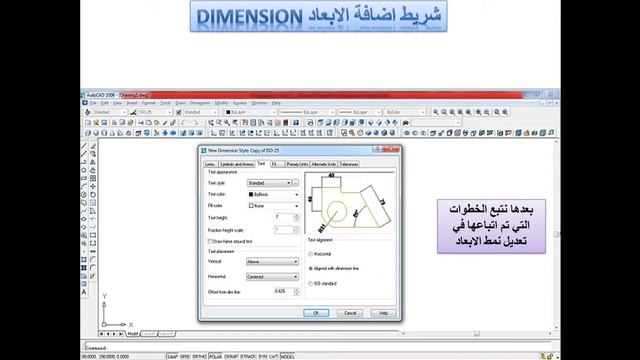
Task: Toggle OSNAP in status bar
Action: point(231,356)
